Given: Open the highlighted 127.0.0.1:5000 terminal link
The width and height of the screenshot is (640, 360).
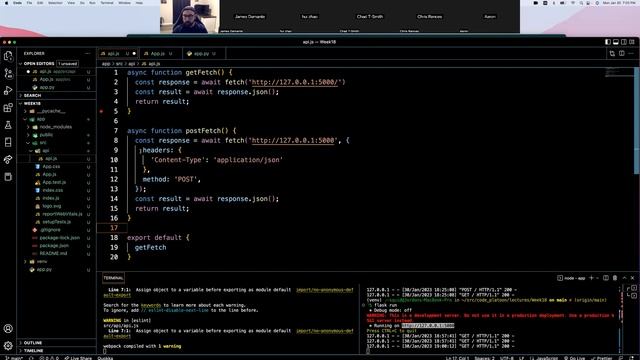Looking at the screenshot, I should (x=427, y=326).
